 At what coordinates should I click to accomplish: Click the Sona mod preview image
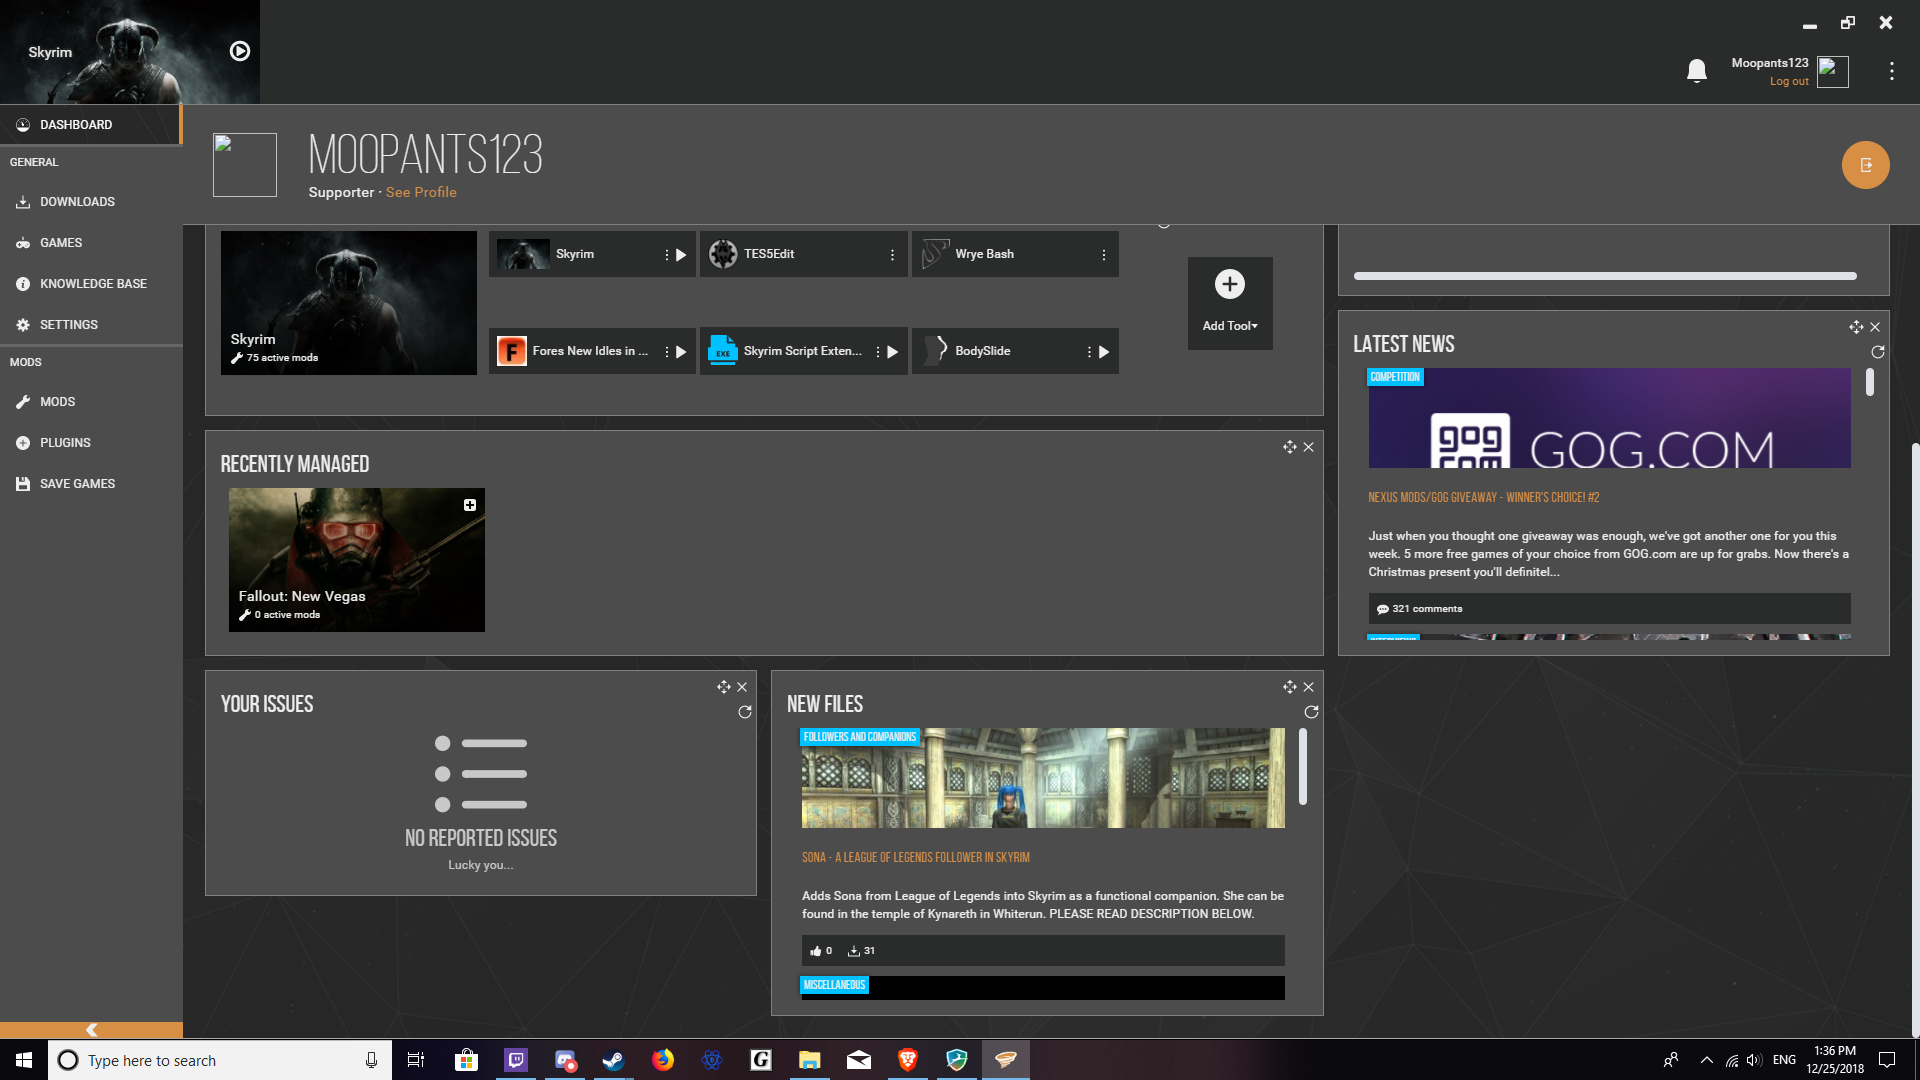(x=1043, y=778)
